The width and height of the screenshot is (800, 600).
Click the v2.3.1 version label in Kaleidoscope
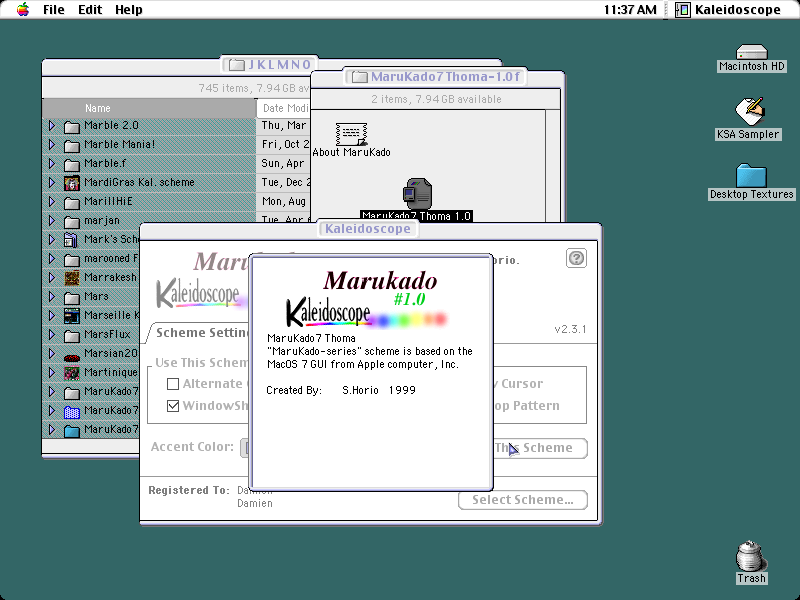click(570, 329)
